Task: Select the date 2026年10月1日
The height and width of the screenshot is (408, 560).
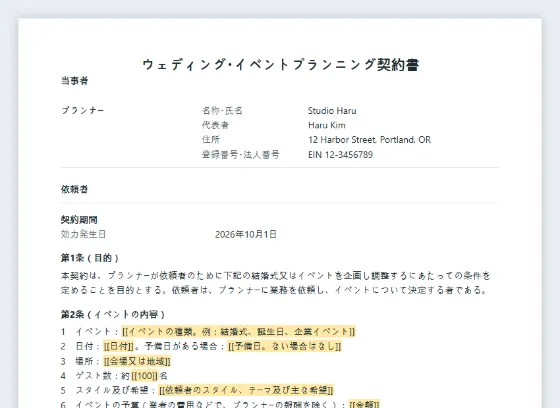Action: (x=246, y=234)
